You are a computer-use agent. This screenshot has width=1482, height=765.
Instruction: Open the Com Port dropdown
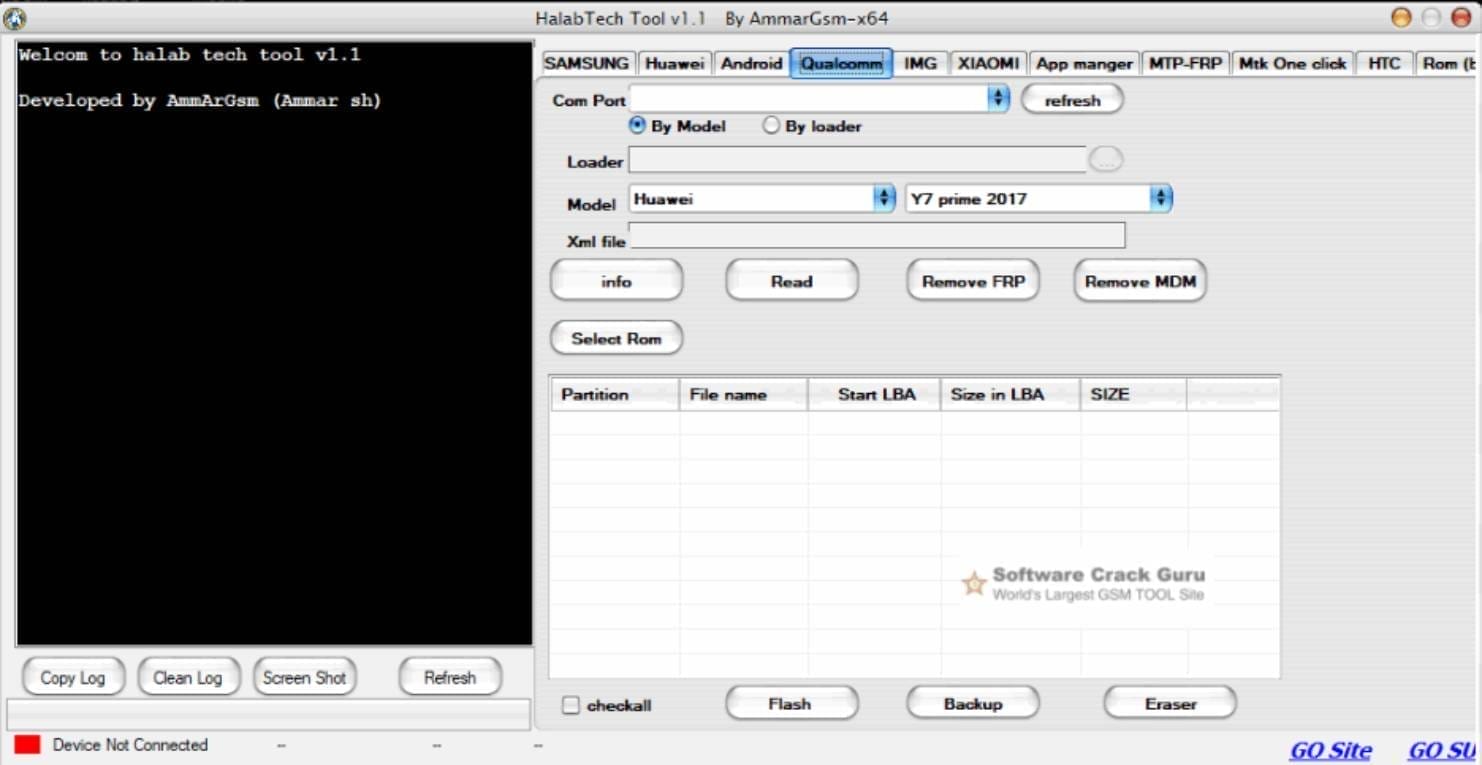pyautogui.click(x=999, y=98)
